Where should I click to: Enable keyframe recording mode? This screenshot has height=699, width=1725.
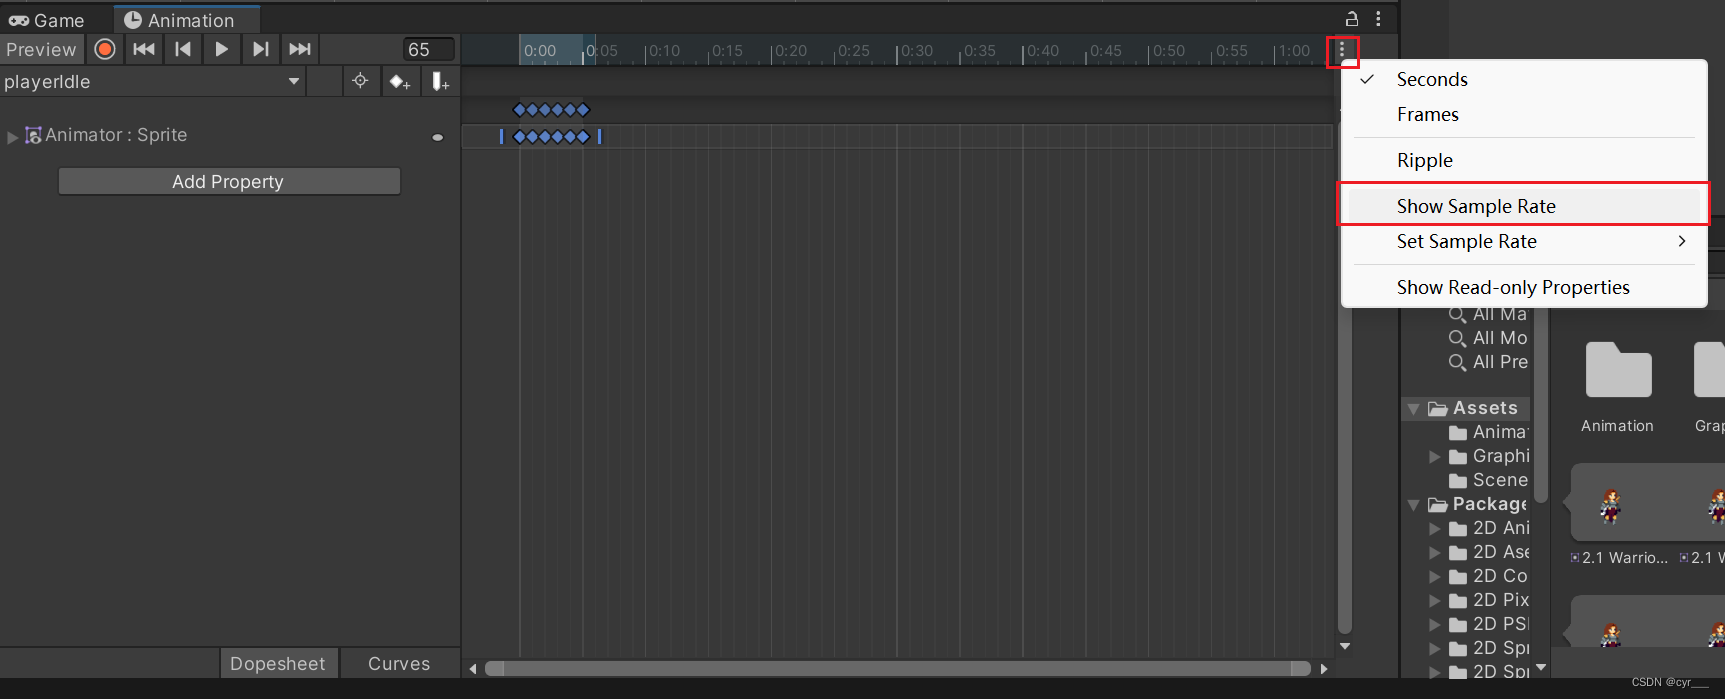click(x=105, y=49)
